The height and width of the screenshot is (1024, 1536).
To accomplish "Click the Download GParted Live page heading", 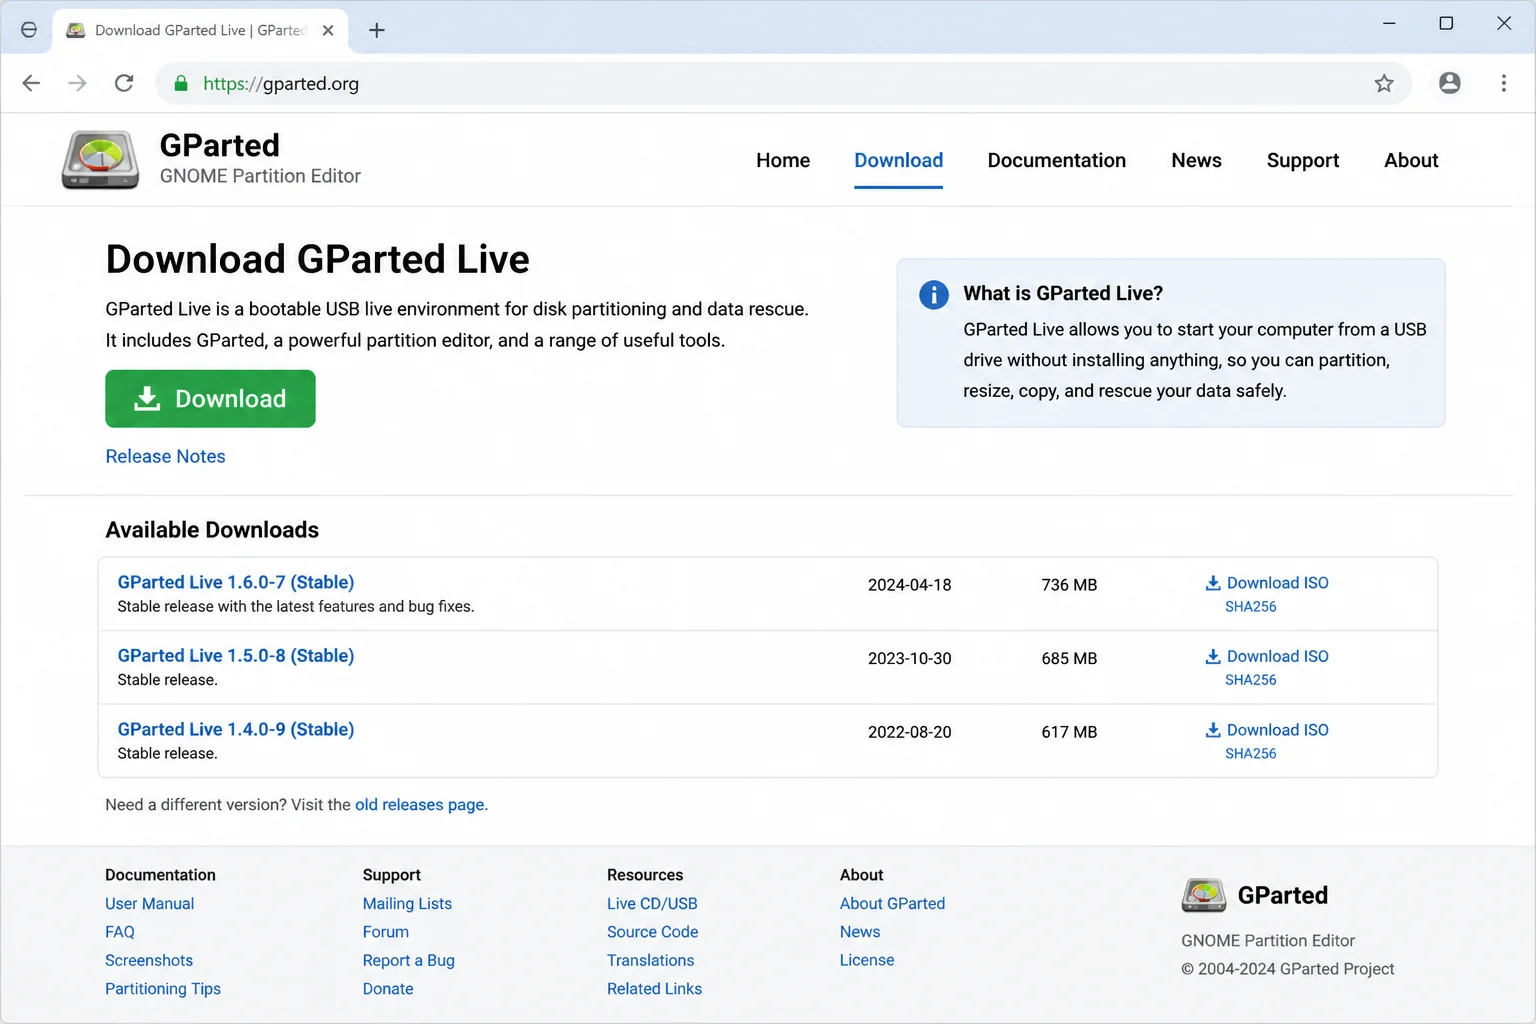I will click(x=317, y=259).
